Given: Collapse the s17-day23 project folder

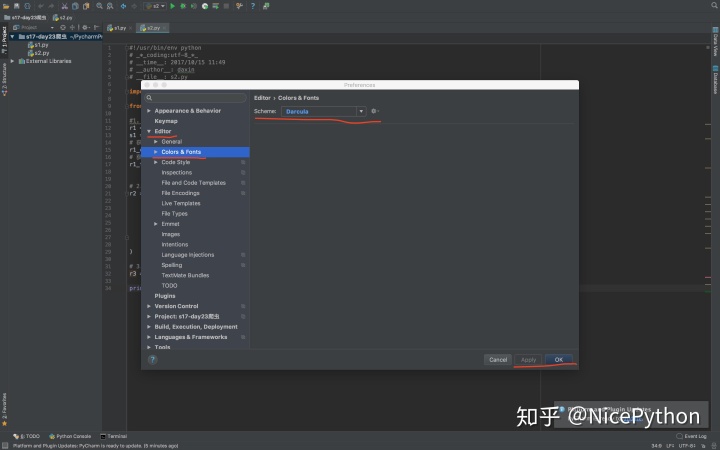Looking at the screenshot, I should (12, 36).
